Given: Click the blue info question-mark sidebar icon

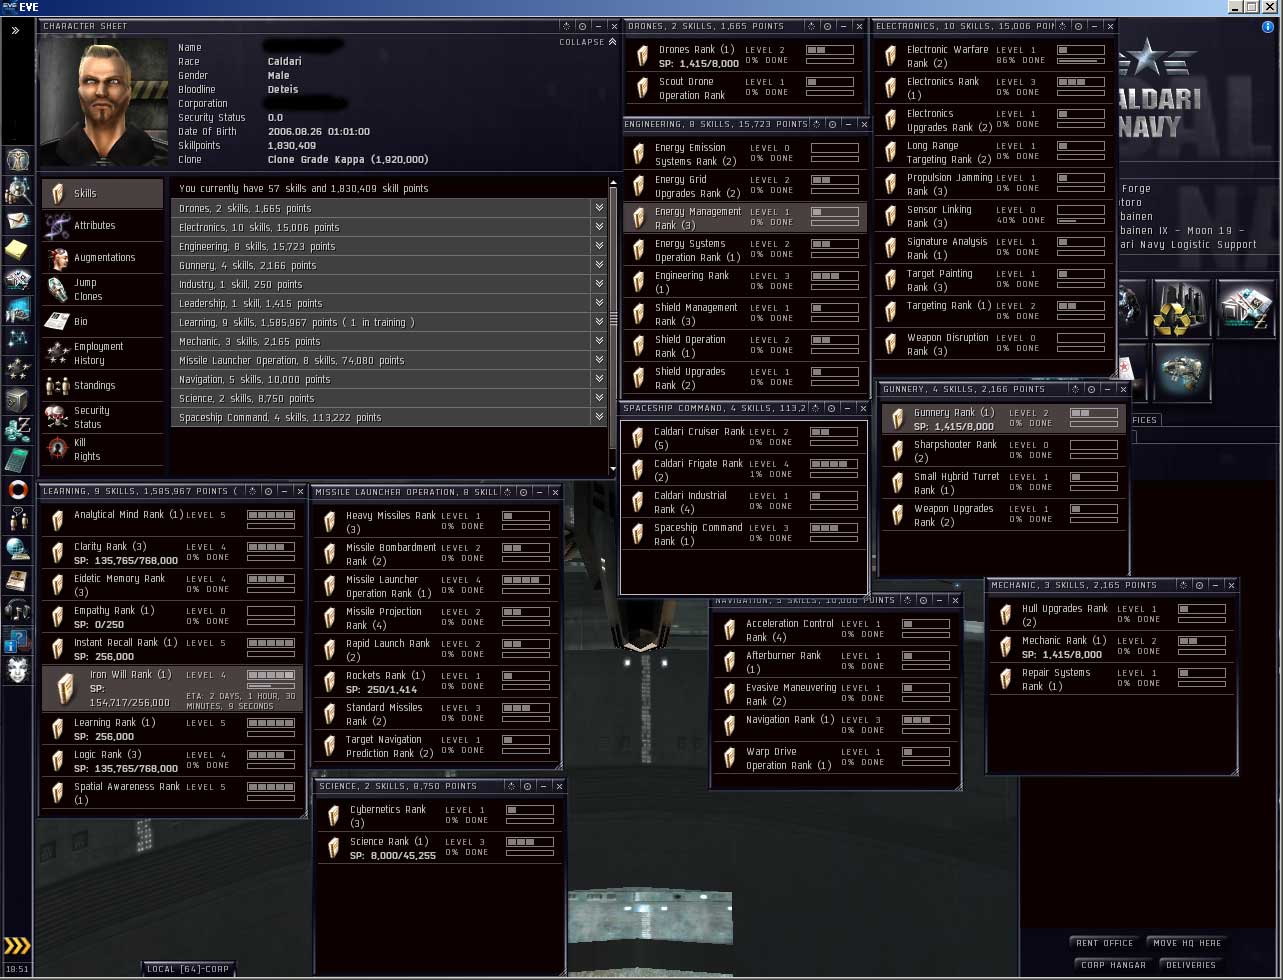Looking at the screenshot, I should tap(18, 640).
